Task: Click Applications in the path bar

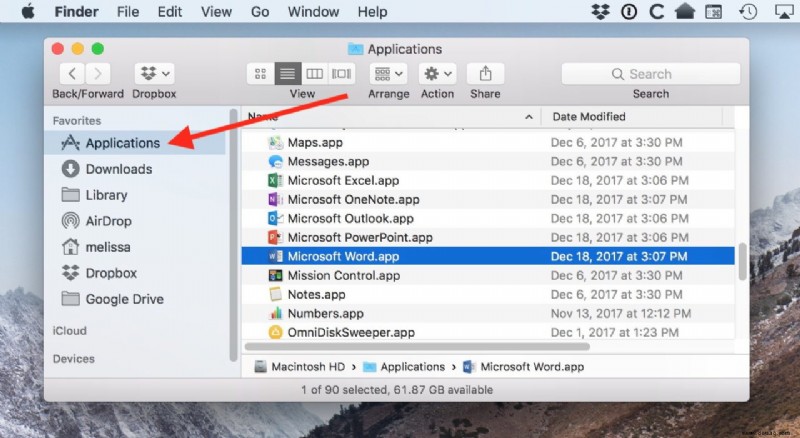Action: [x=404, y=367]
